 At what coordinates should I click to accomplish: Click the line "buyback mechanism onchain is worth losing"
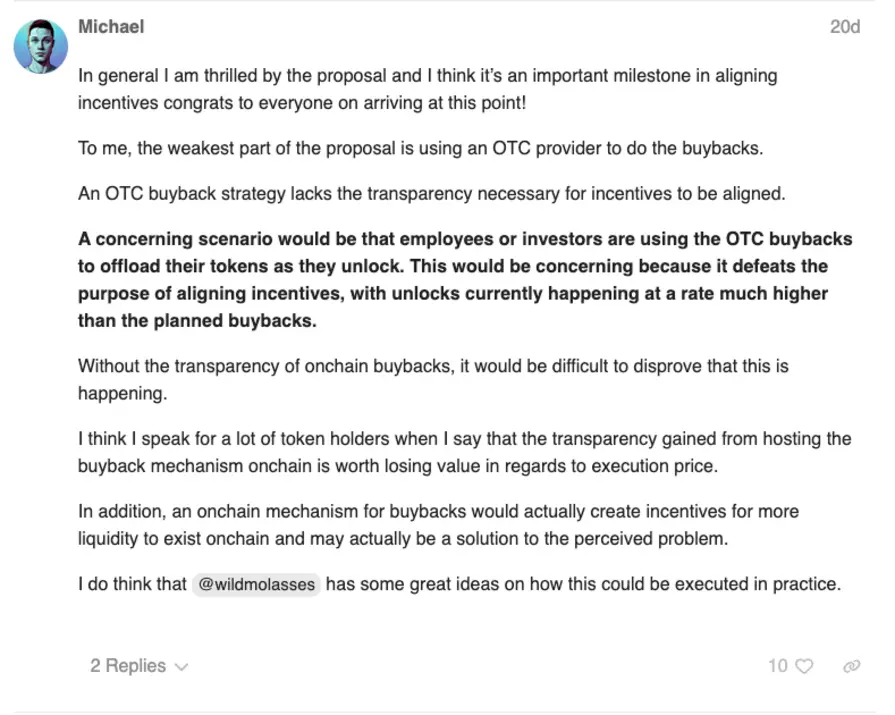398,466
